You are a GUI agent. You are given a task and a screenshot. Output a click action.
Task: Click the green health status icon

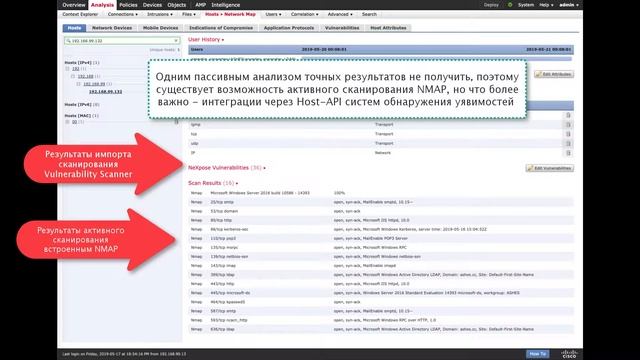(x=510, y=5)
